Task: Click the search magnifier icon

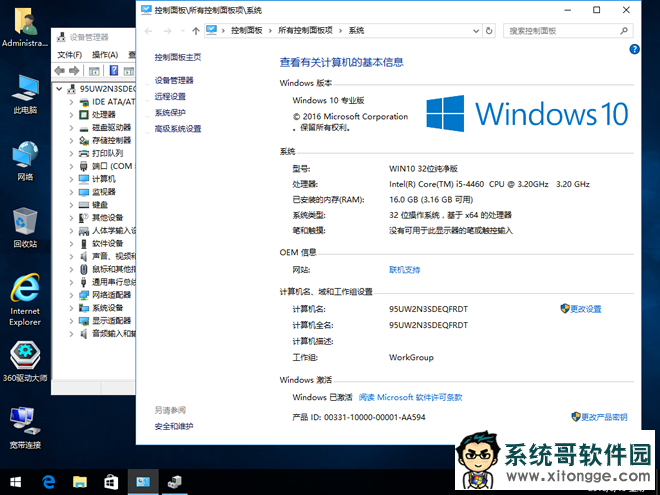Action: click(624, 31)
